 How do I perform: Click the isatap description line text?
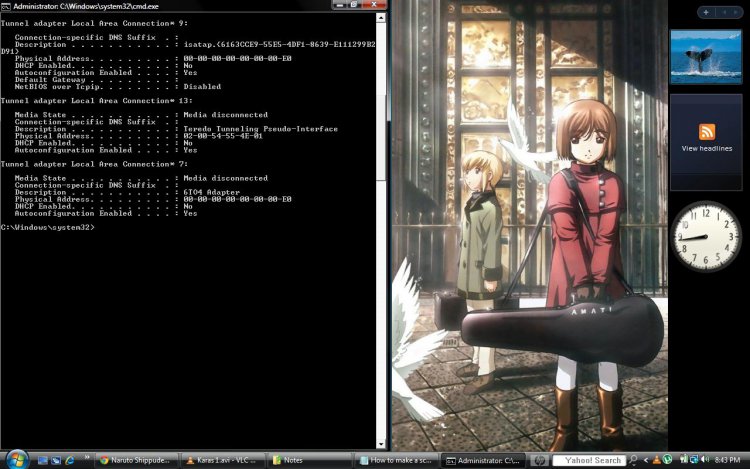point(279,44)
